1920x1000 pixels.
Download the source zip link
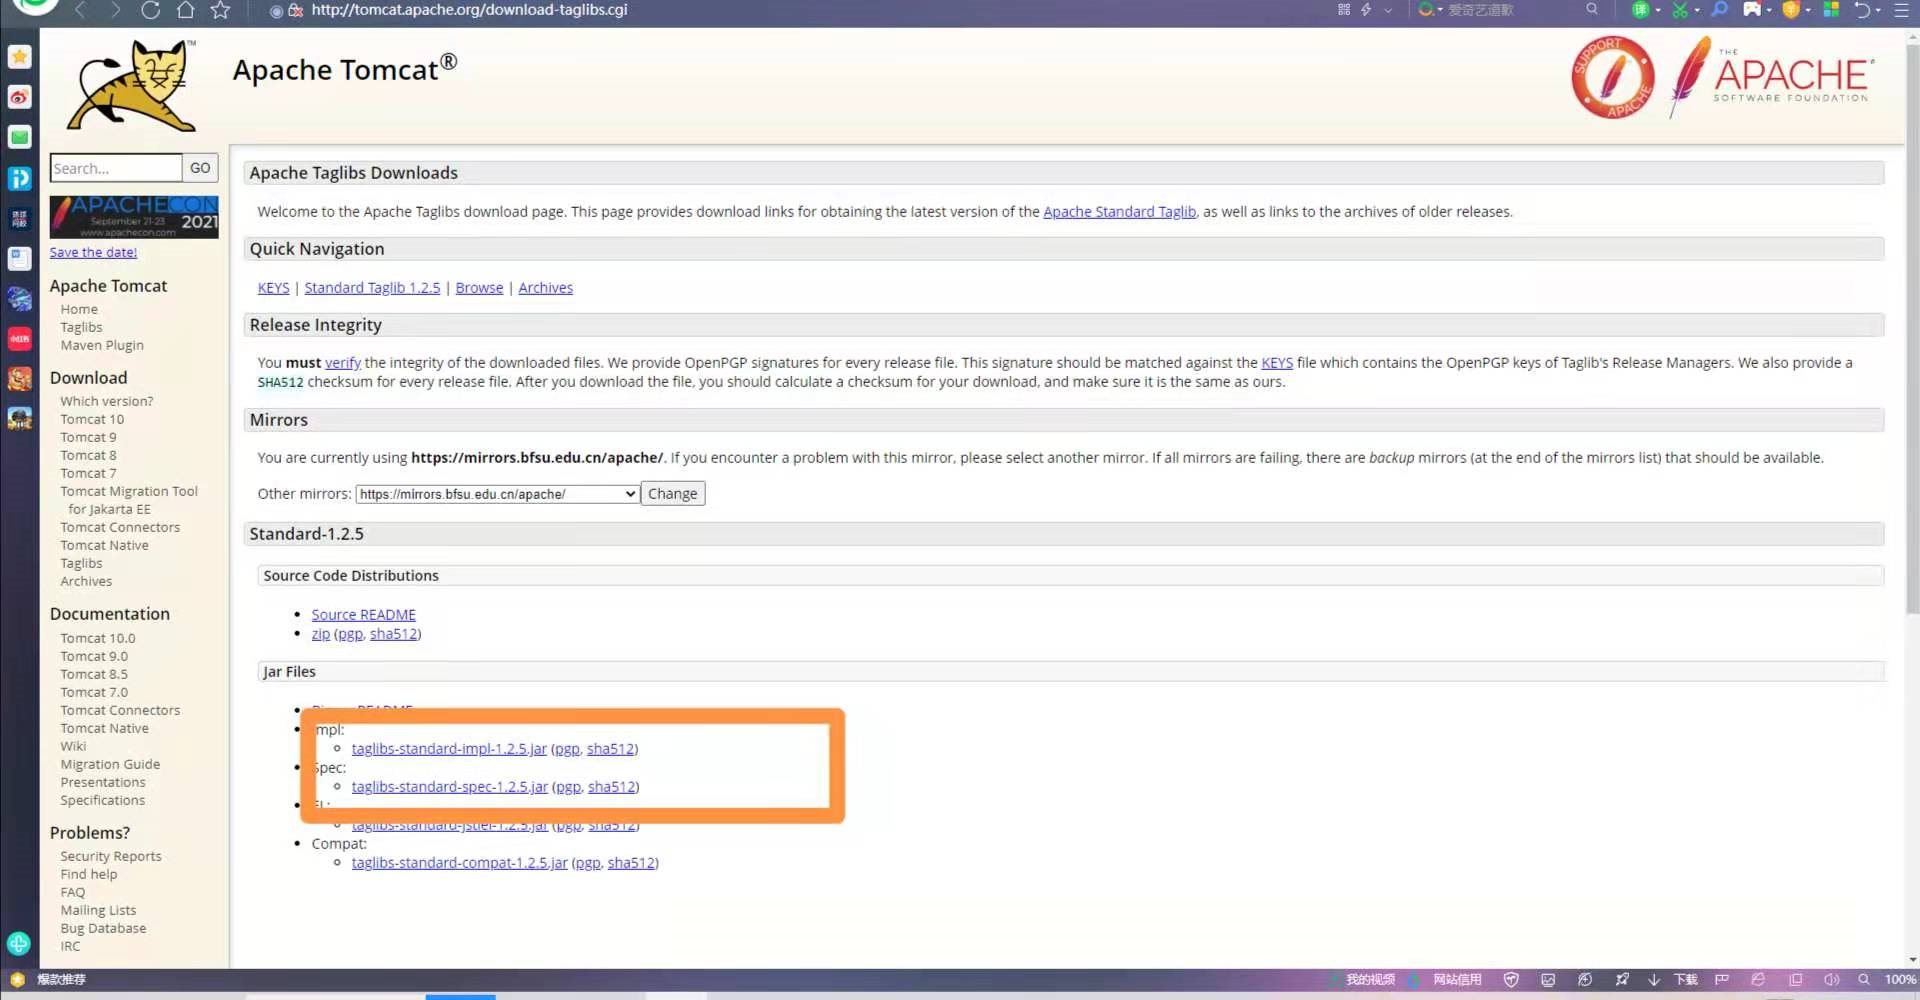[x=320, y=634]
